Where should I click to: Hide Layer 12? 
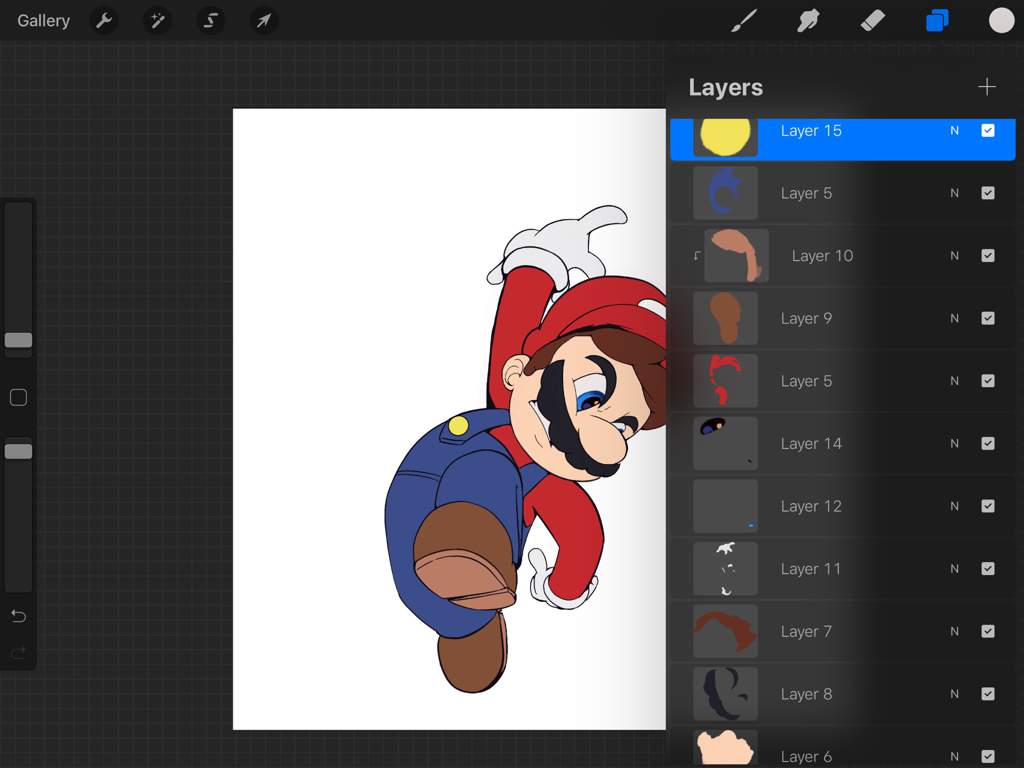[x=988, y=507]
